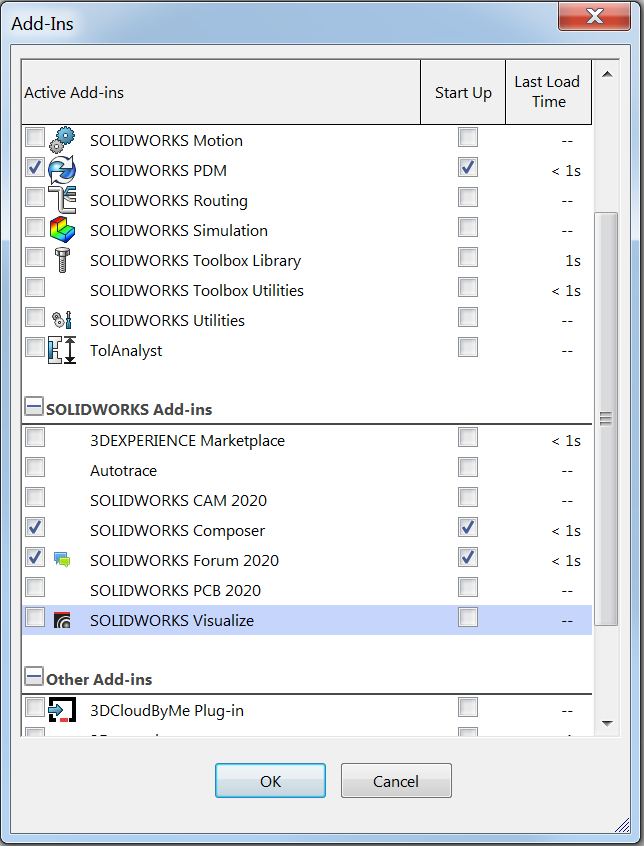The width and height of the screenshot is (644, 846).
Task: Enable the SOLIDWORKS Routing add-in checkbox
Action: 35,197
